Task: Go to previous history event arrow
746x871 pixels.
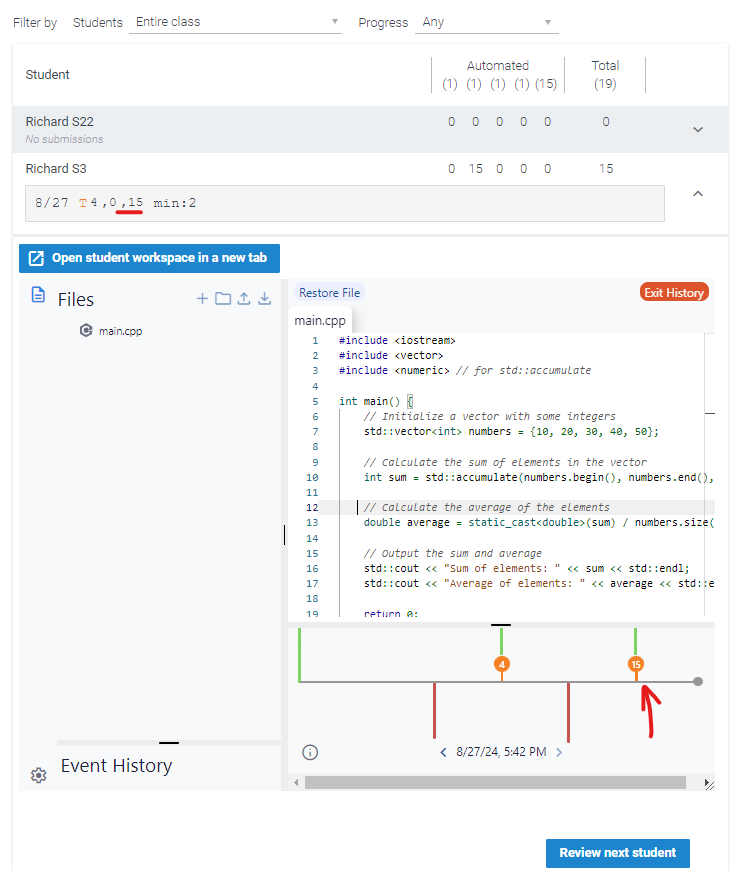Action: coord(444,752)
